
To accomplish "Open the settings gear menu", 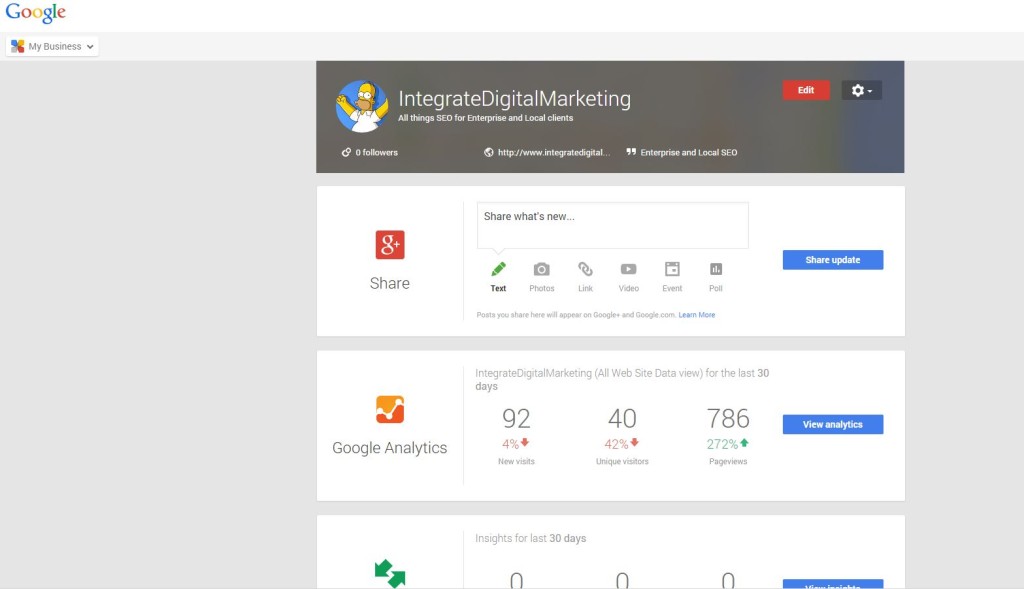I will pos(856,90).
